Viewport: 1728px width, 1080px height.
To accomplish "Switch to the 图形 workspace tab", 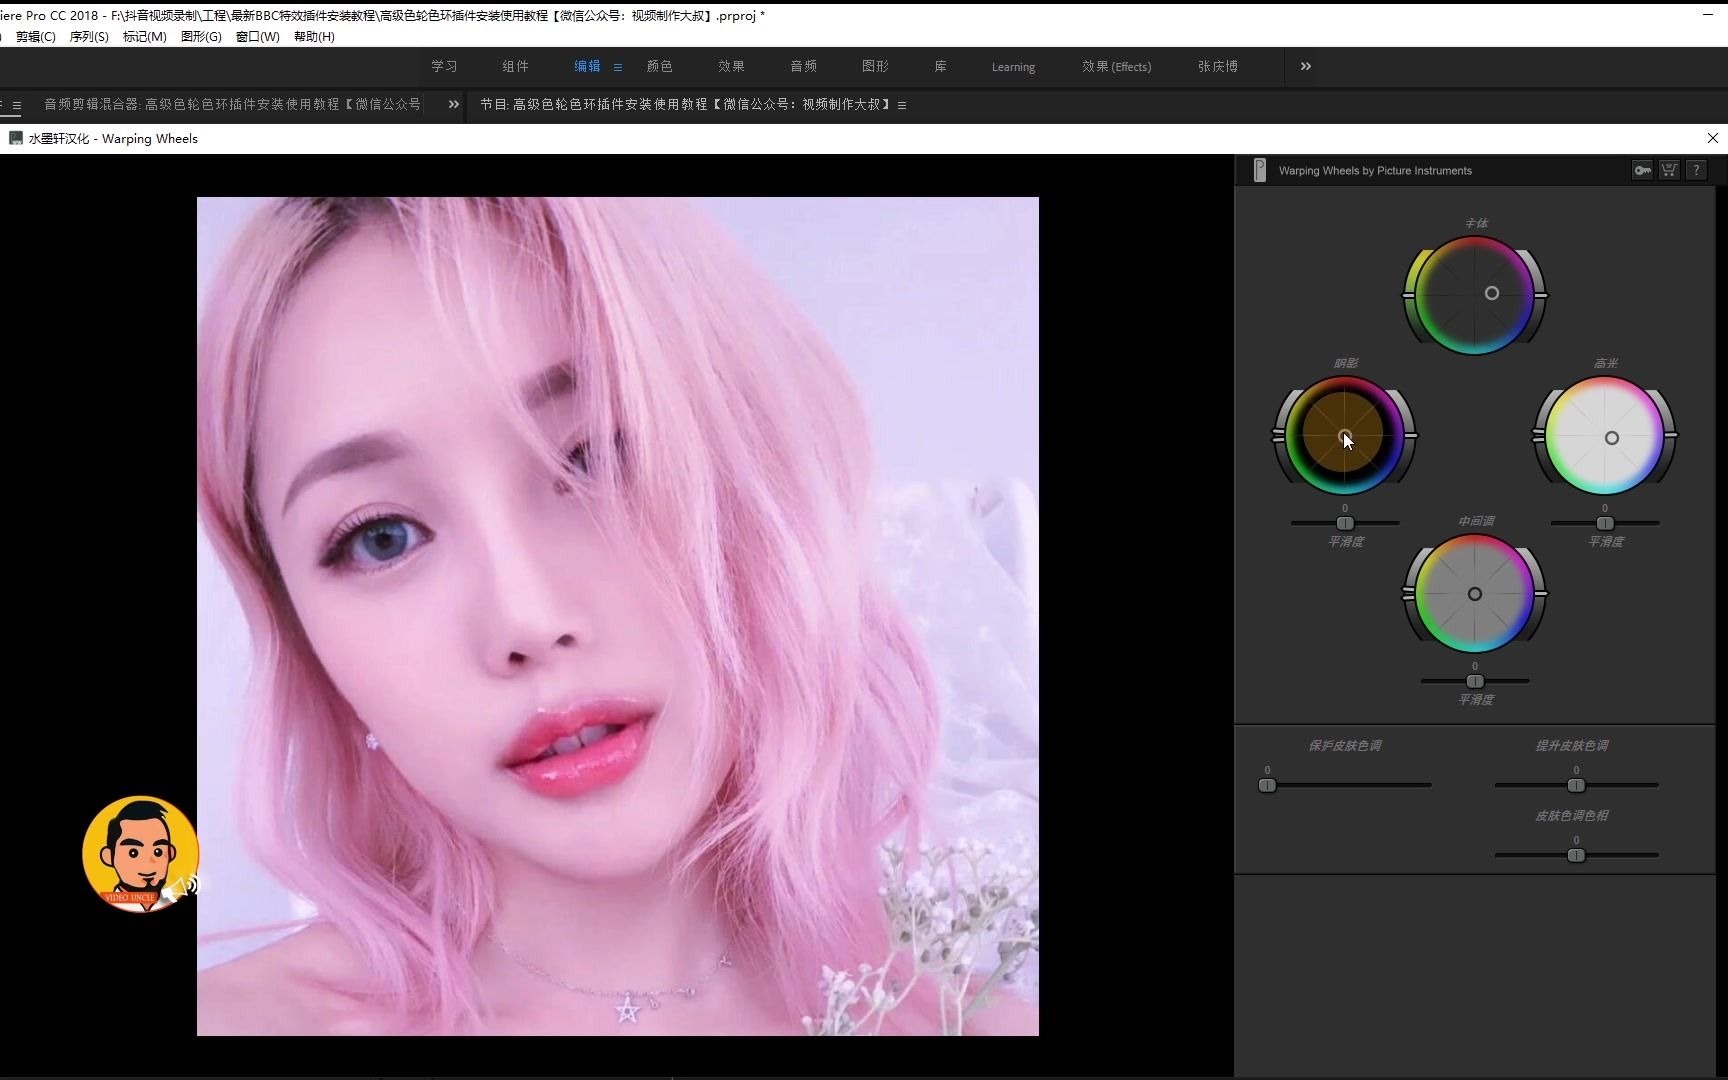I will [x=875, y=66].
